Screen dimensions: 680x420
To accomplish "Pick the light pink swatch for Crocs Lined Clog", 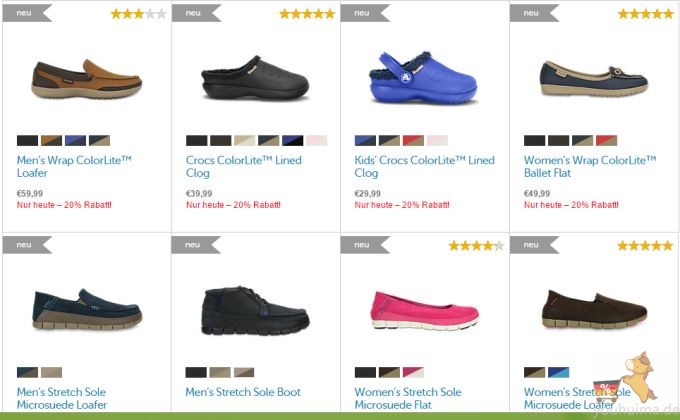I will coord(316,141).
